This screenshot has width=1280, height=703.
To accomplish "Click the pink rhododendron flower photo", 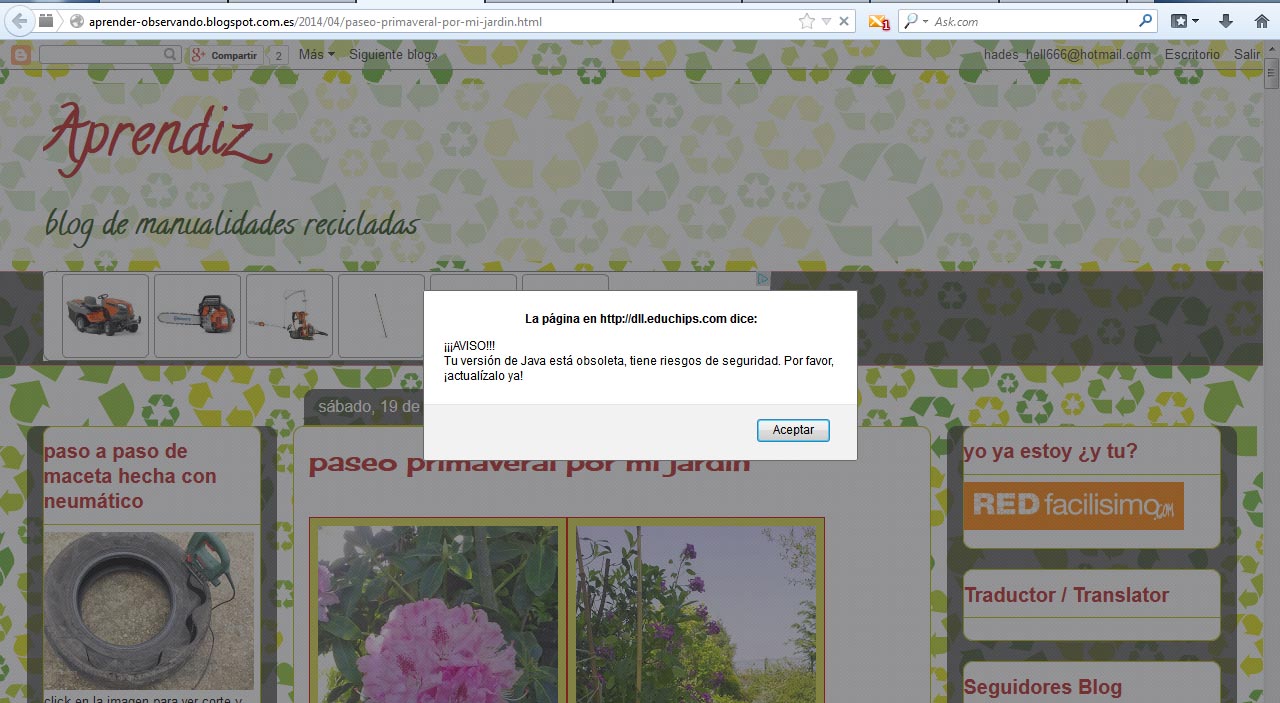I will click(x=438, y=614).
